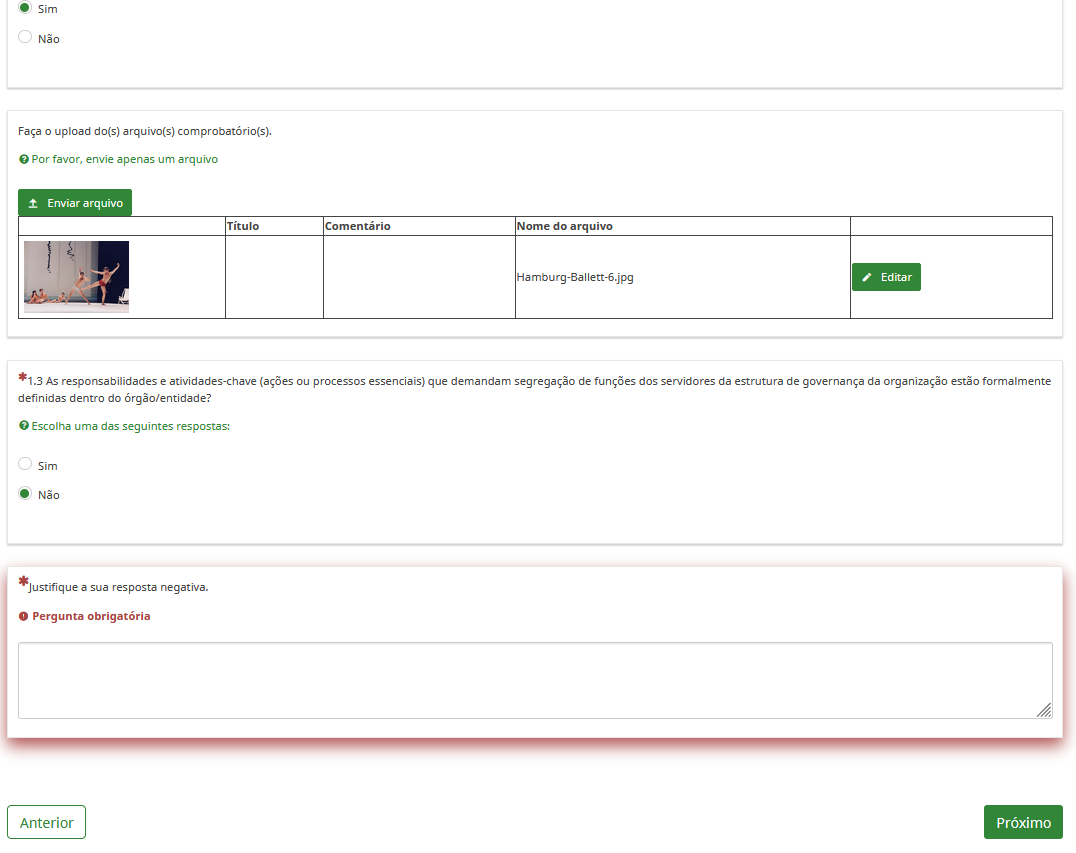
Task: Select the top 'Sim' radio button
Action: [25, 8]
